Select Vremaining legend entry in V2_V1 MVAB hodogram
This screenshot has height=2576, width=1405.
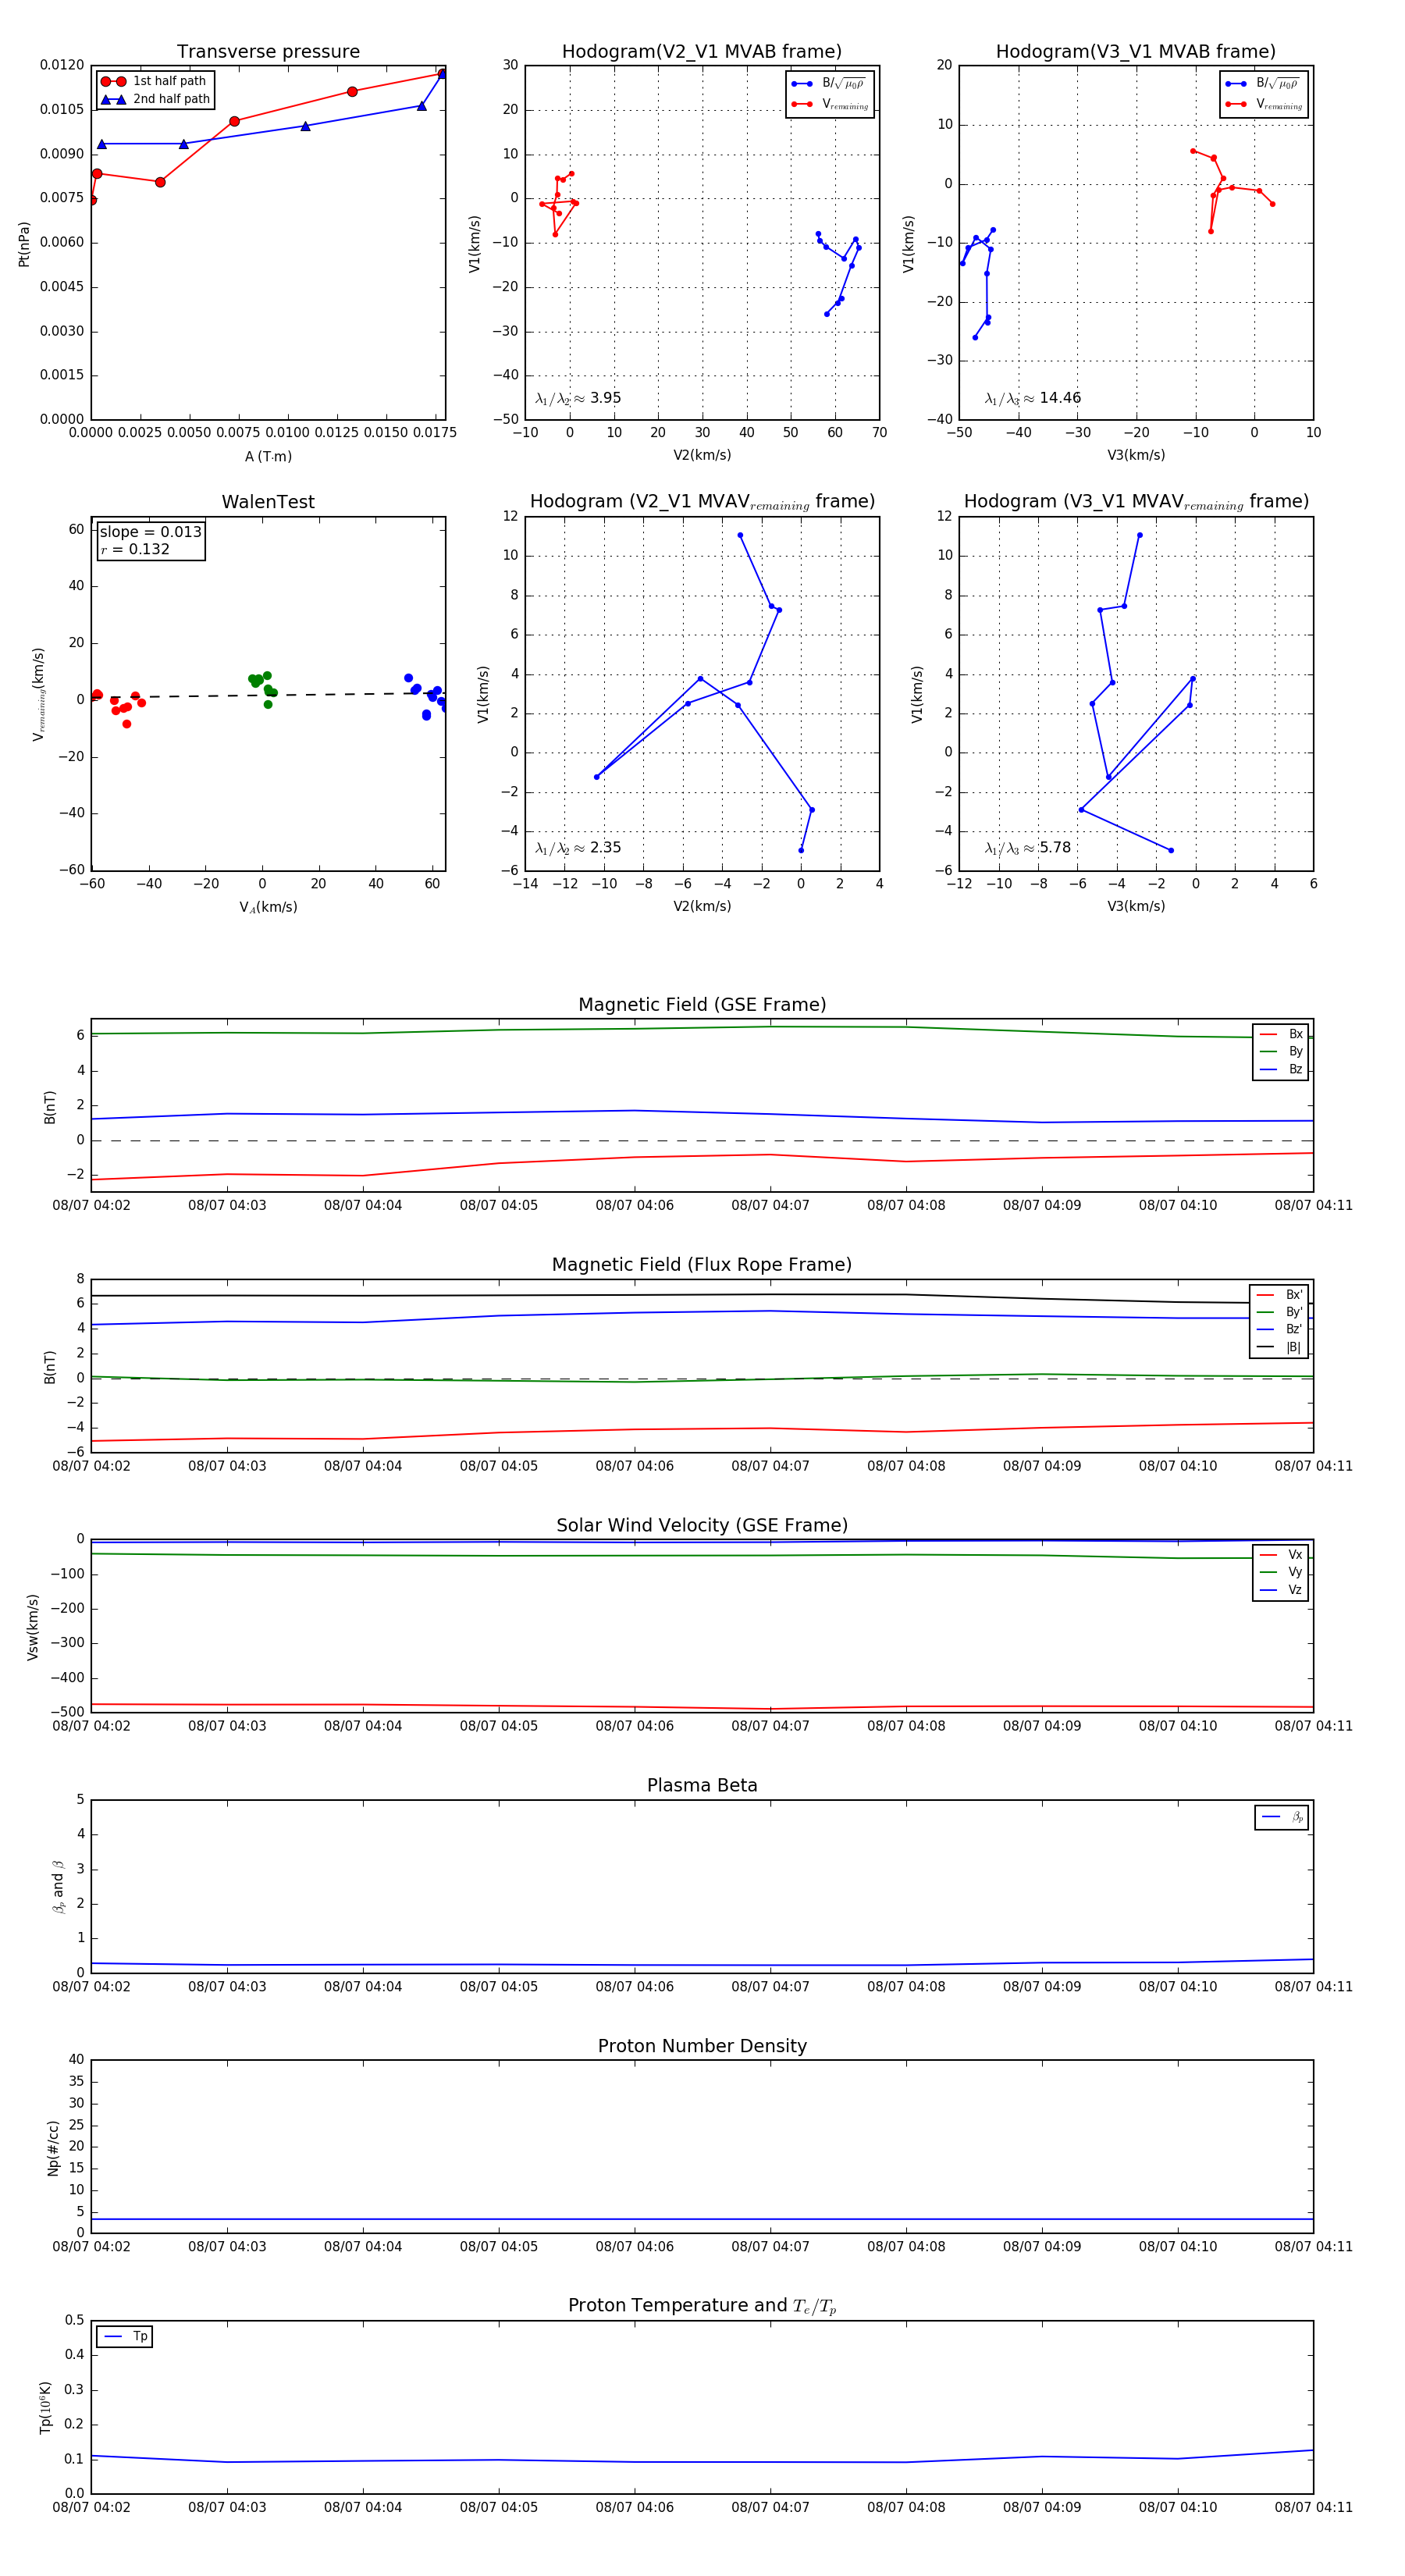829,104
